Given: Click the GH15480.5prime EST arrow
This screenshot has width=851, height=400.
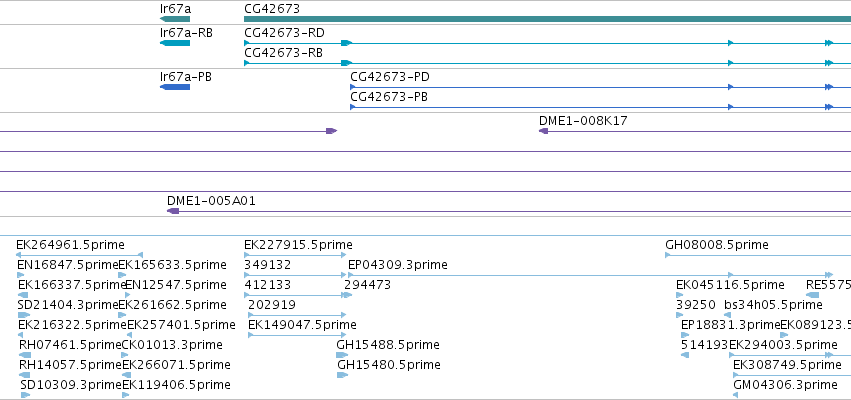Looking at the screenshot, I should point(342,375).
